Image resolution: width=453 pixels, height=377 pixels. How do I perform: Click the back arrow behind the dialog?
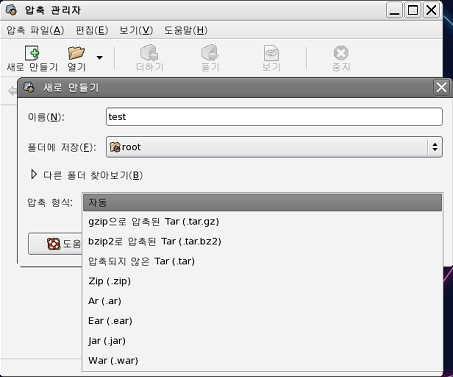click(x=13, y=91)
